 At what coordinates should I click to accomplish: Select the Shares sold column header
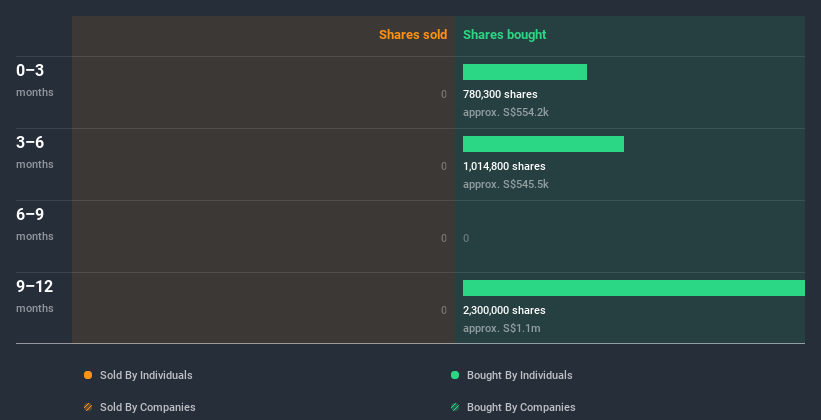412,35
